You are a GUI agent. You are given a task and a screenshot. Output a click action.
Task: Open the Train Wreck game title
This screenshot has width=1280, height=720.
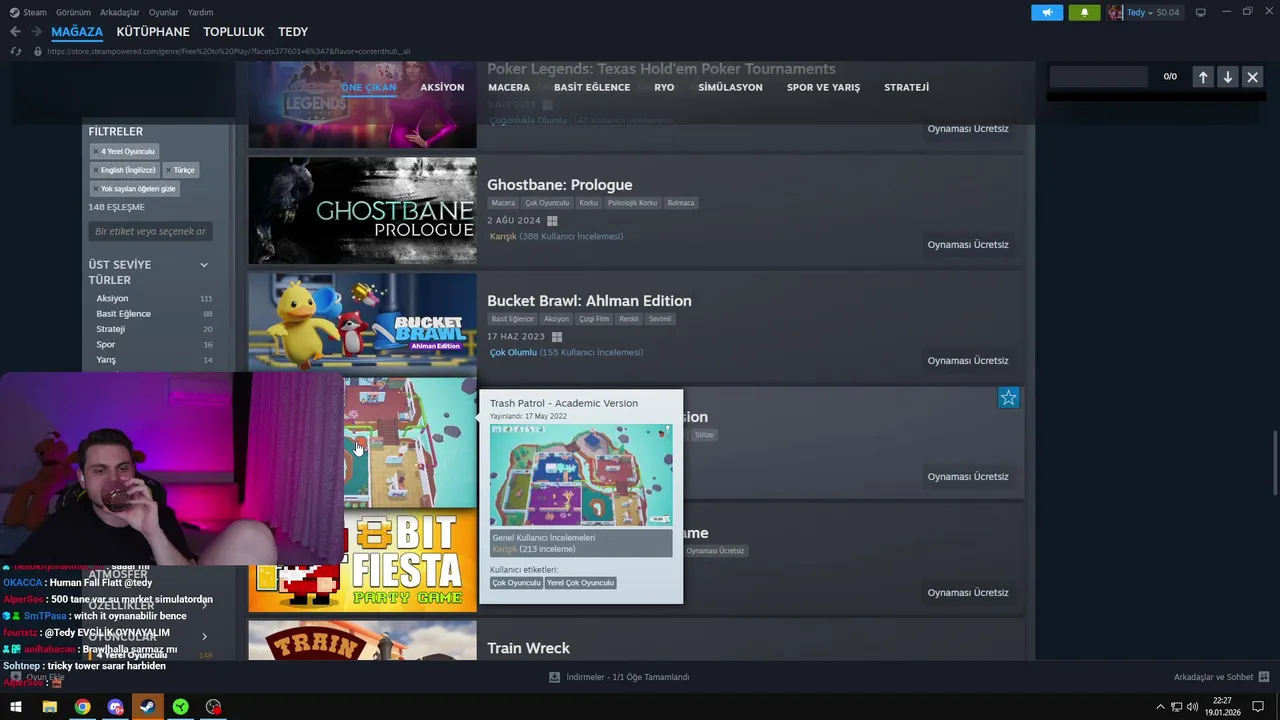[528, 649]
